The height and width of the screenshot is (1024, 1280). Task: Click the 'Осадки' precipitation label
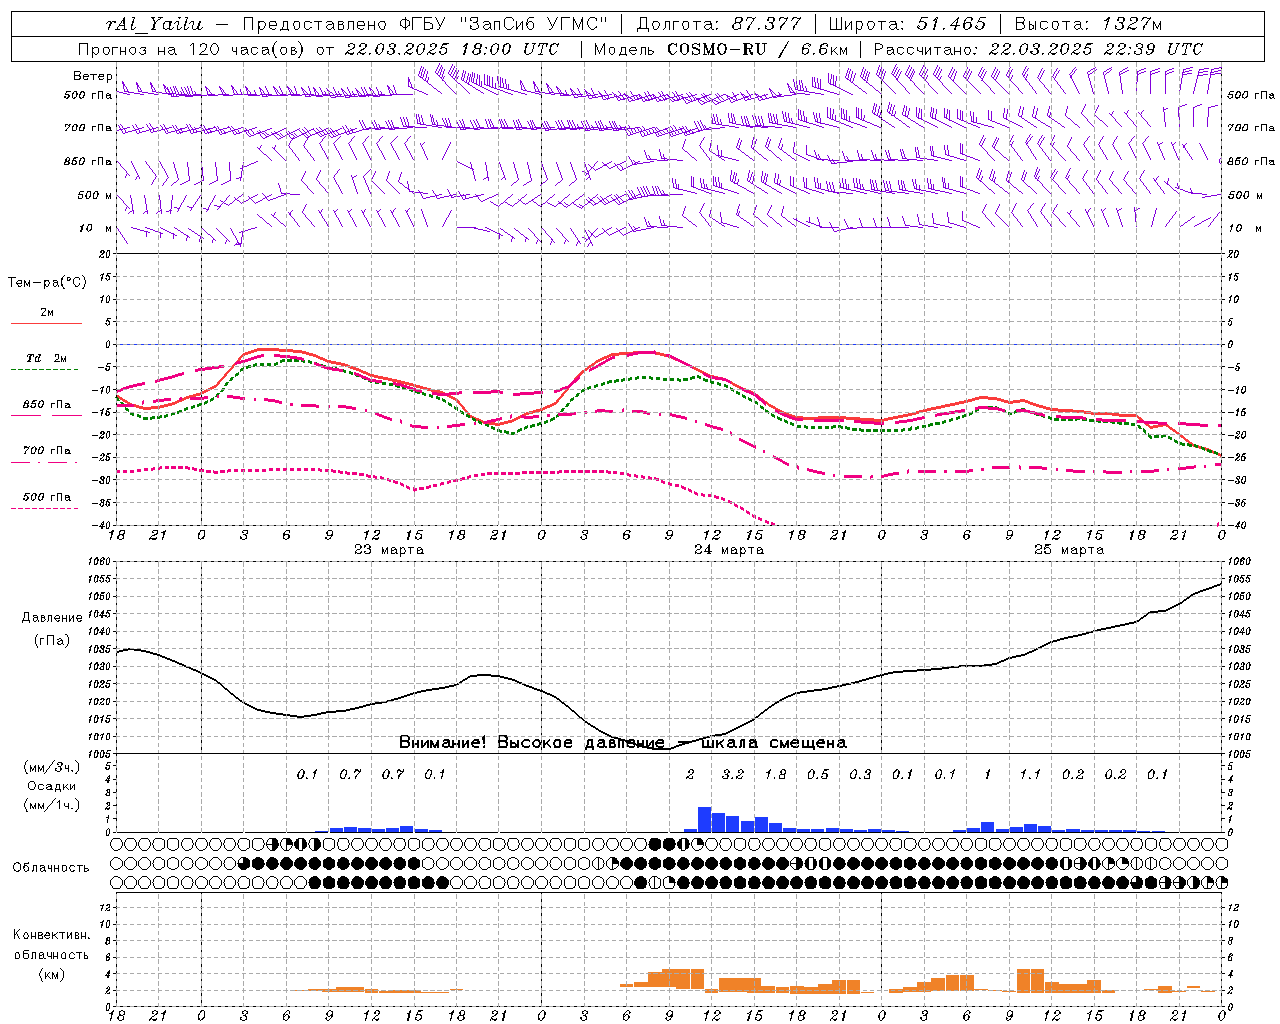click(x=52, y=786)
